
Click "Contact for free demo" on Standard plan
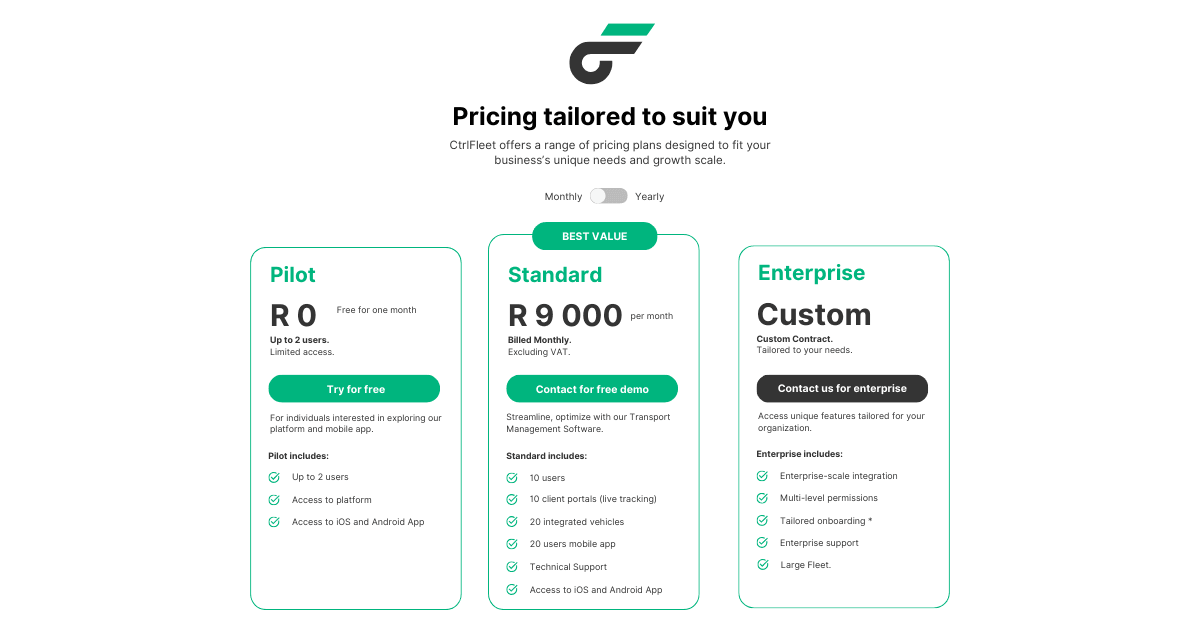(592, 388)
